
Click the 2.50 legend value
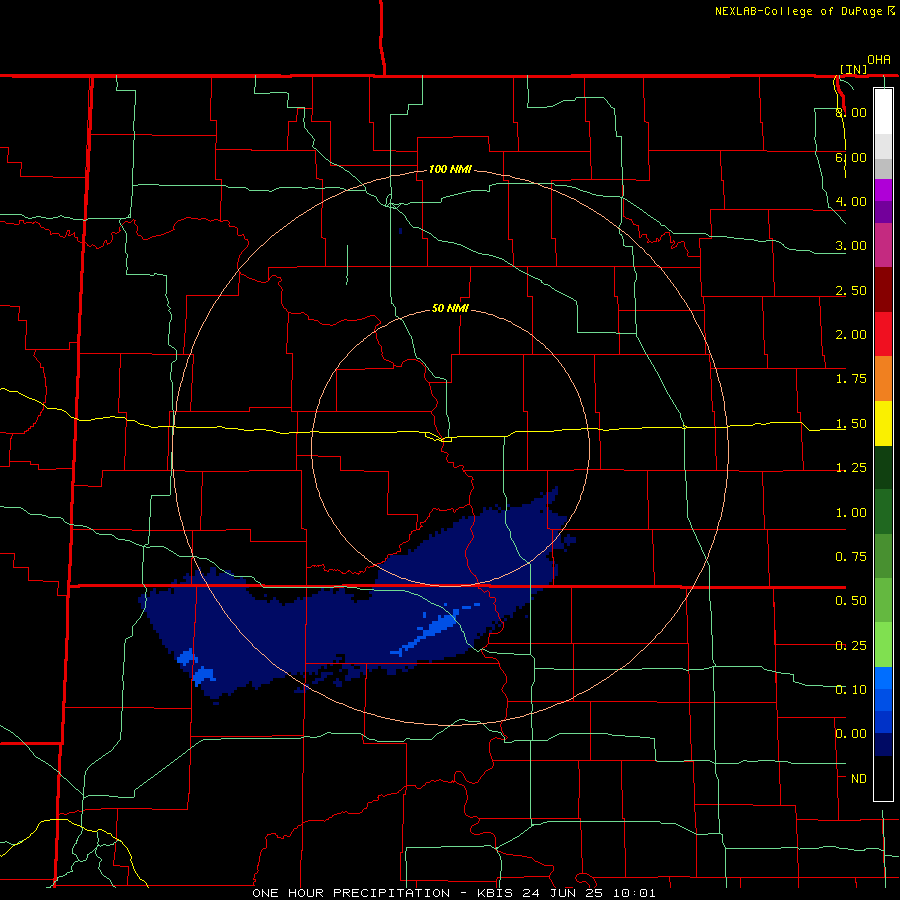pos(851,290)
